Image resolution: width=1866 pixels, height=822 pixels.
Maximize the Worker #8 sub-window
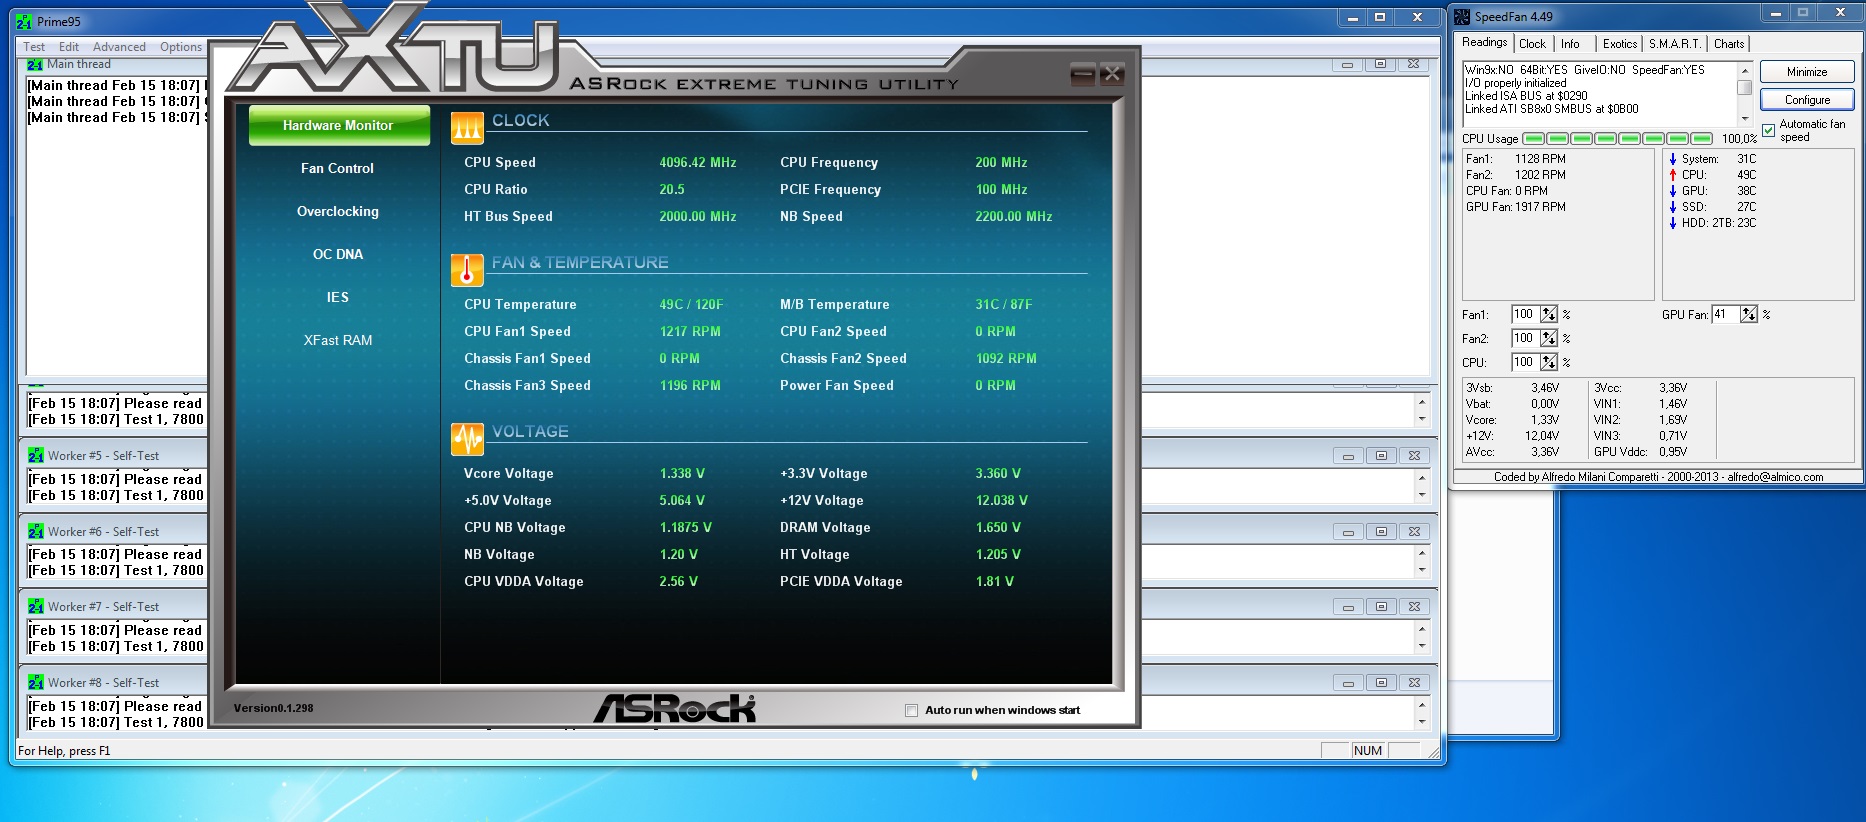pos(1381,683)
